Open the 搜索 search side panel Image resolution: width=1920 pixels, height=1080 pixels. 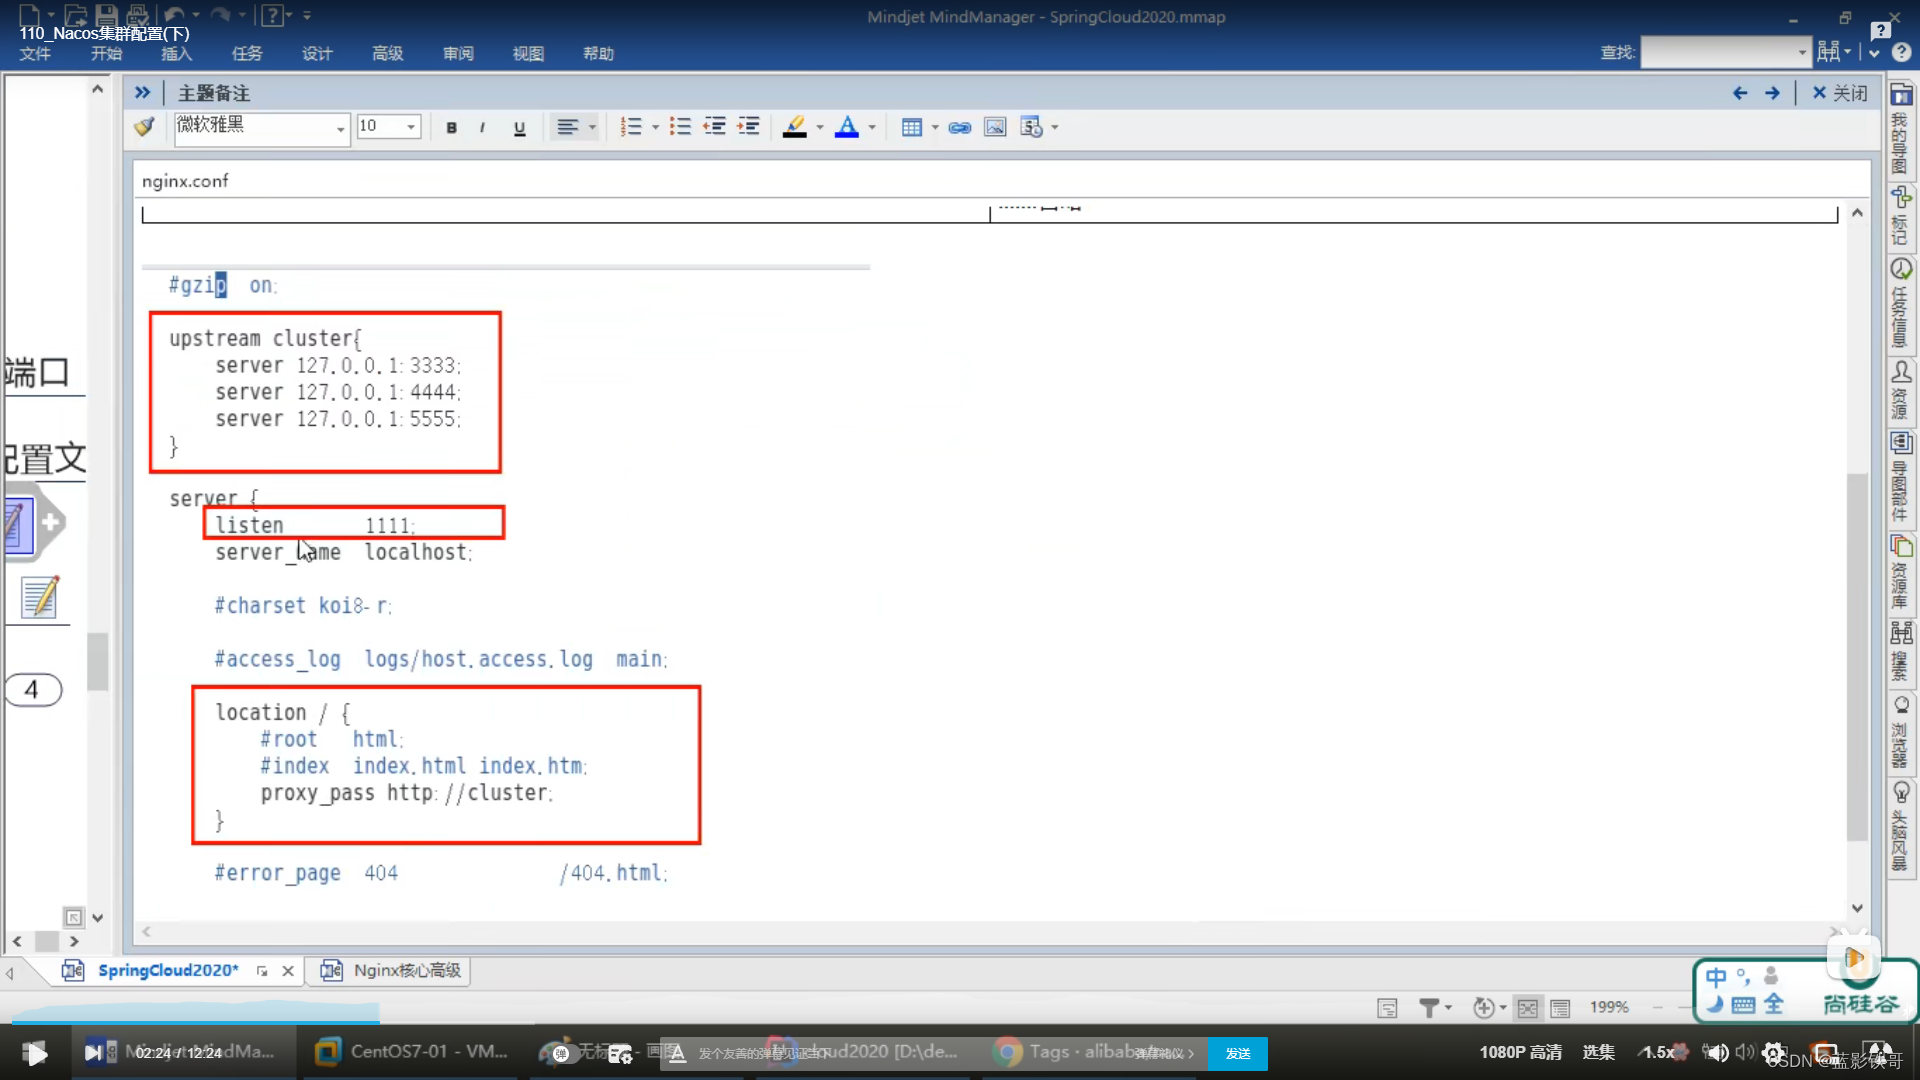(x=1901, y=652)
